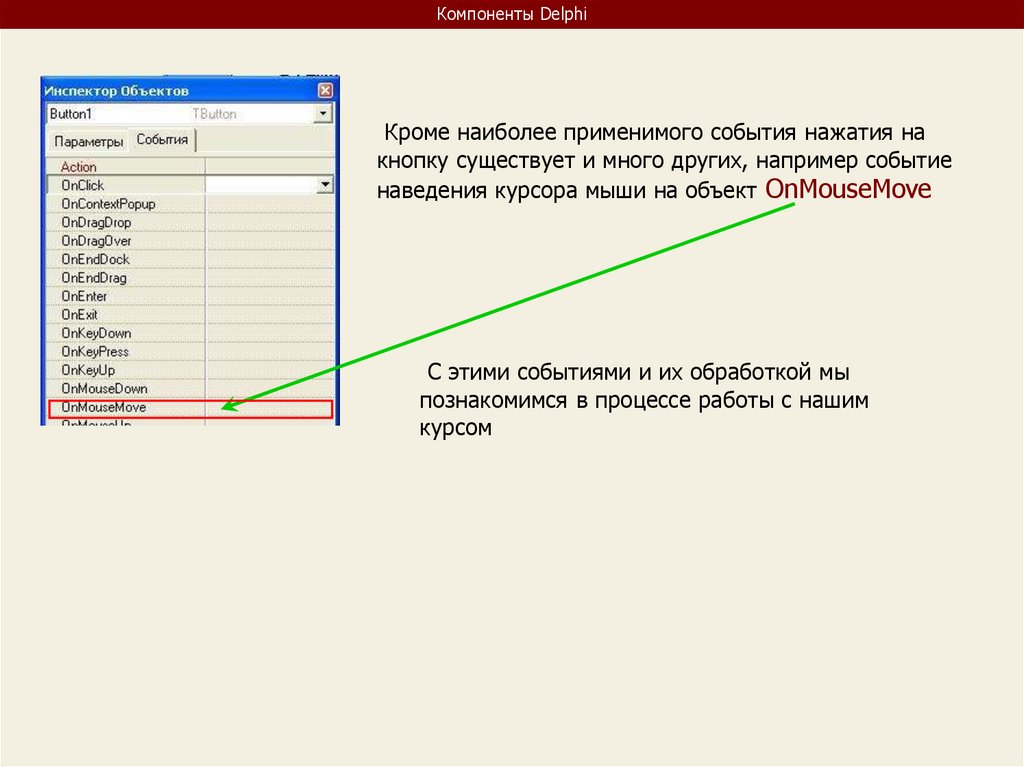Select the OnEndDrag event row
Viewport: 1024px width, 767px height.
click(190, 278)
